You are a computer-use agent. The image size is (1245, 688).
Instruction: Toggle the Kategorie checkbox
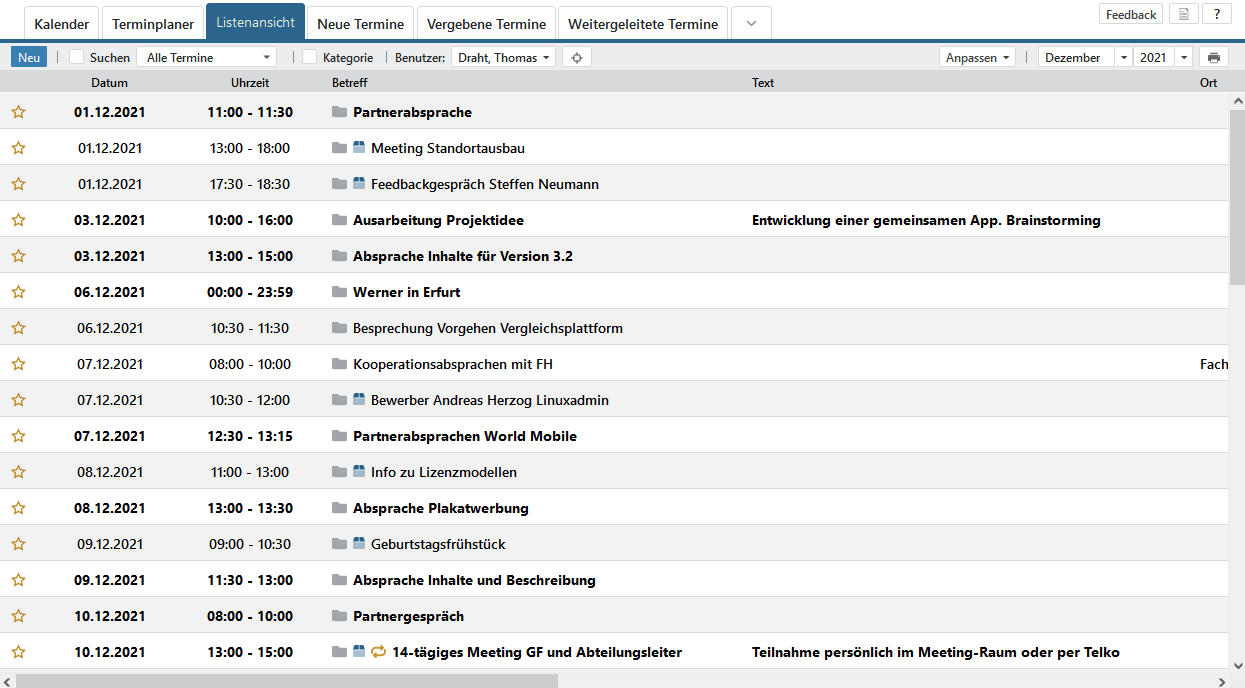click(x=310, y=58)
